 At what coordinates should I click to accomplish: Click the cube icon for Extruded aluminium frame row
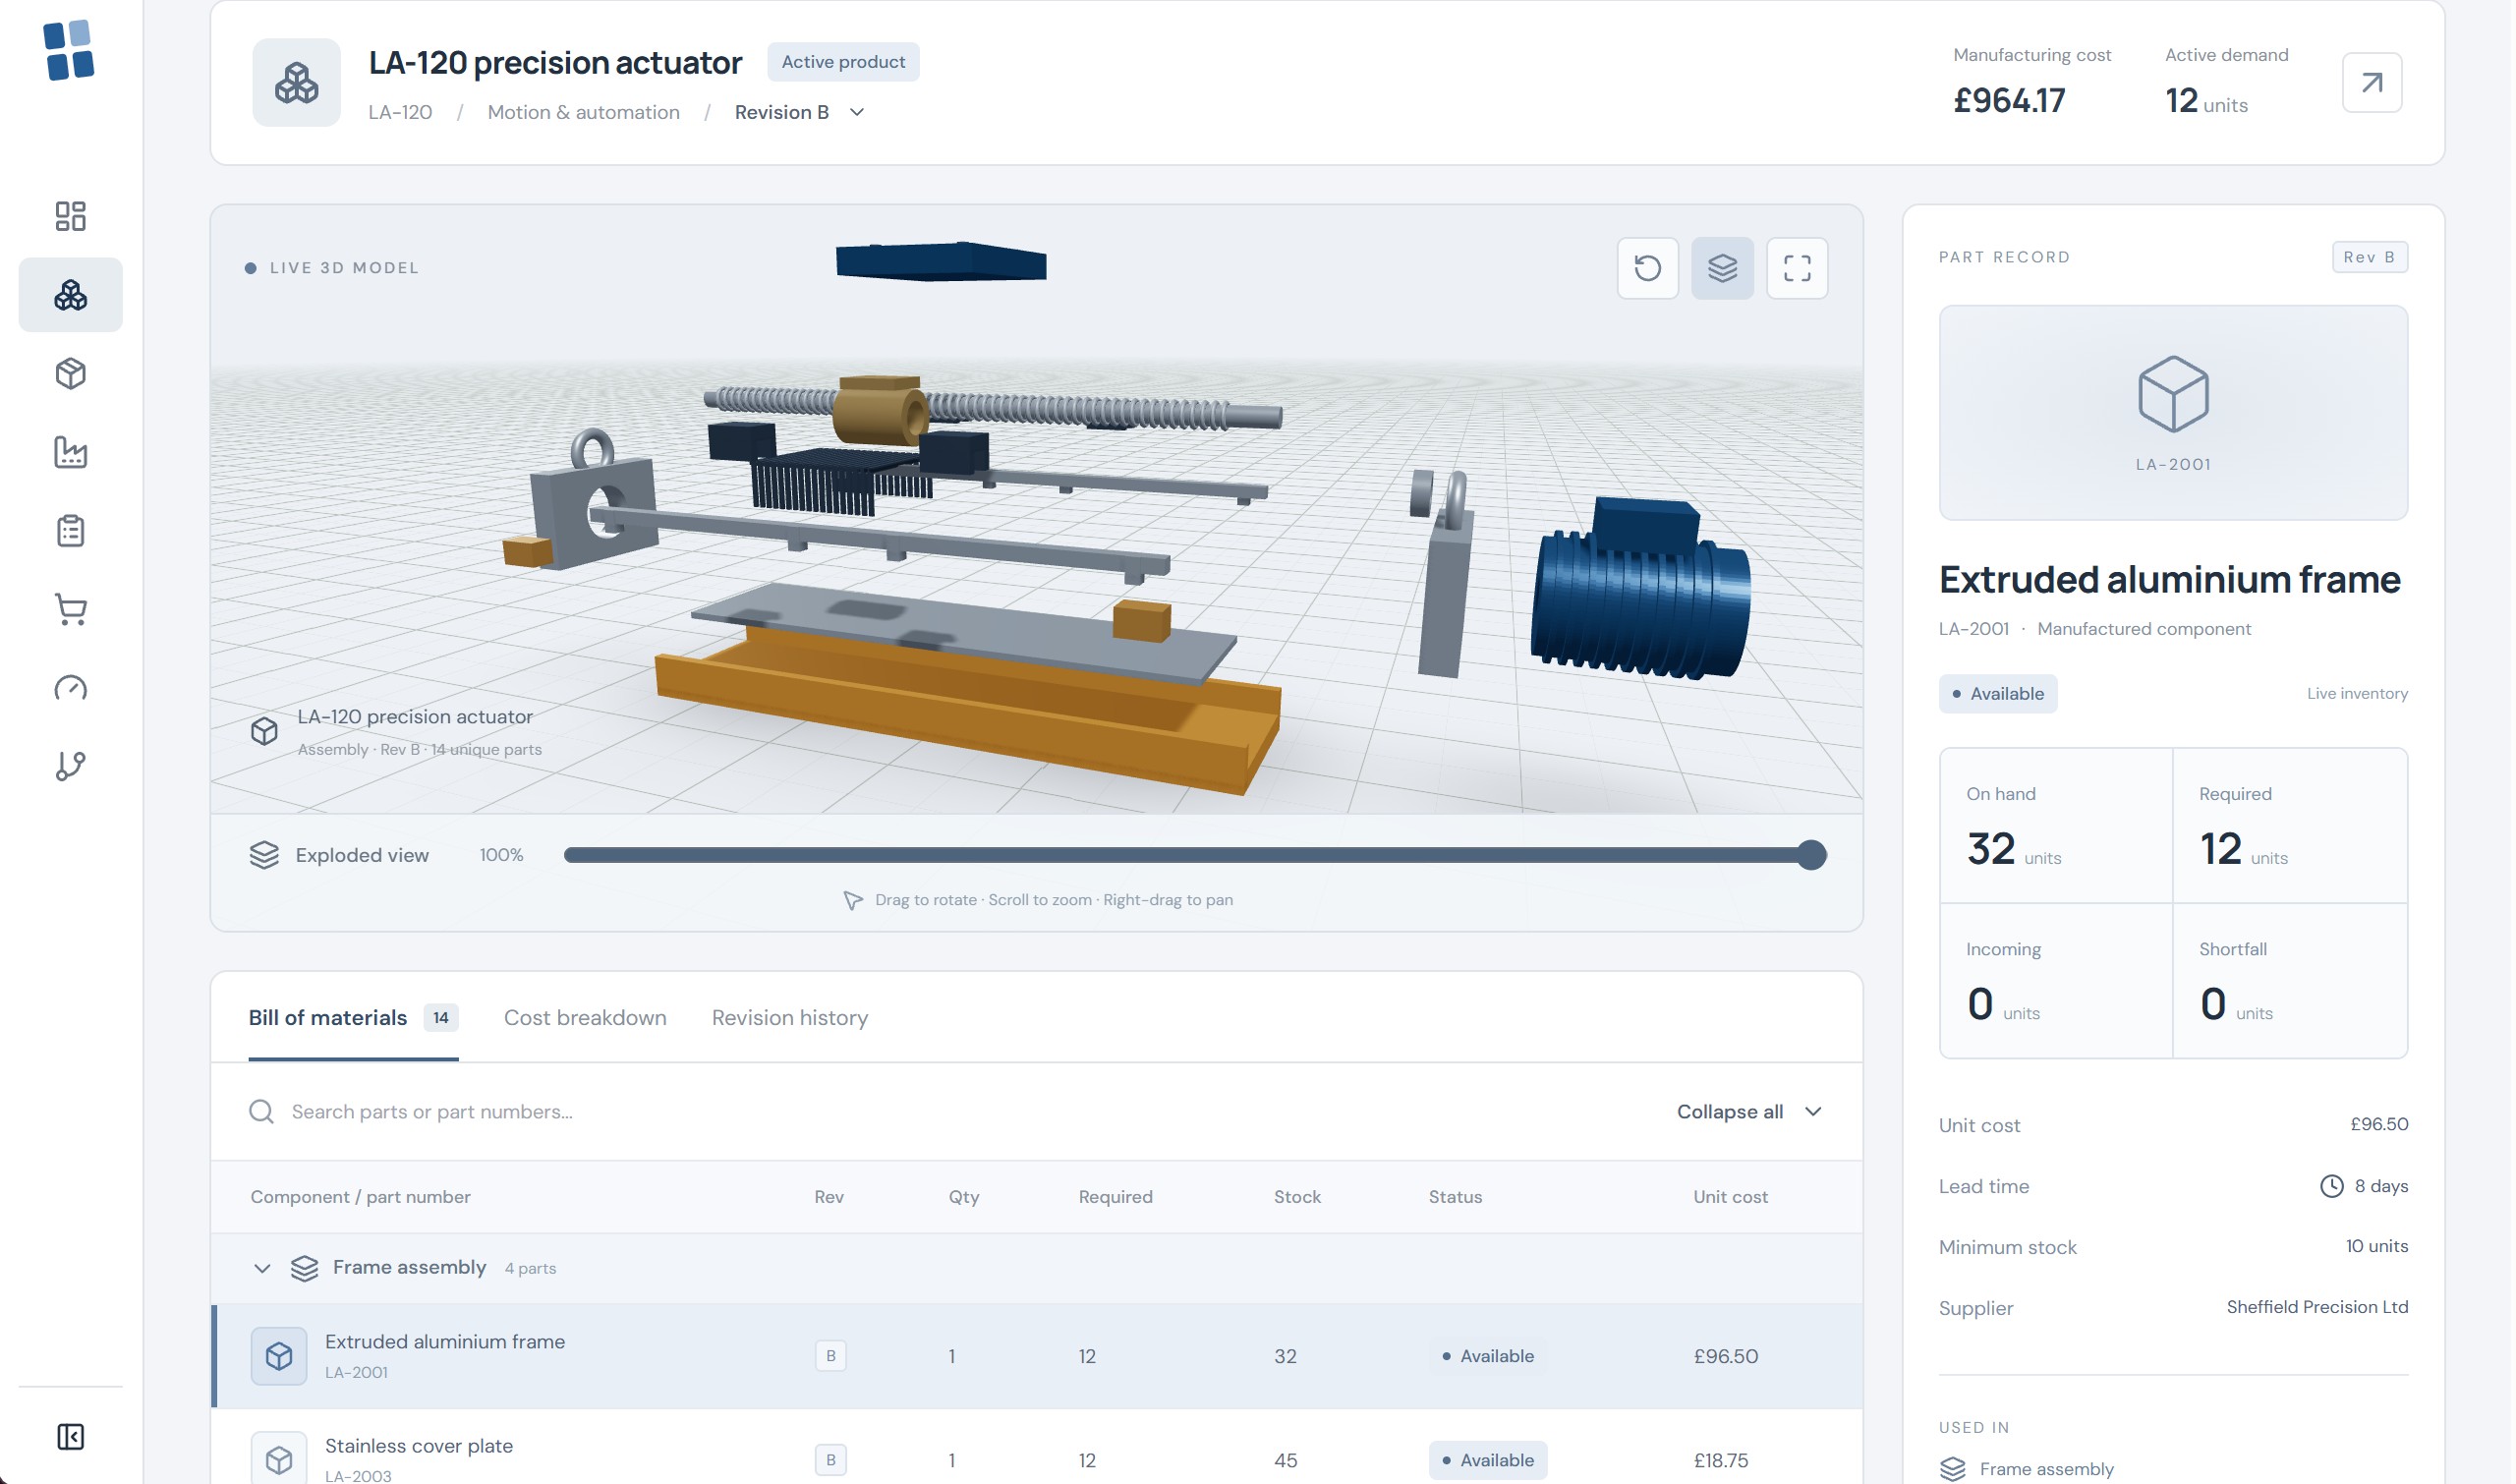(279, 1356)
